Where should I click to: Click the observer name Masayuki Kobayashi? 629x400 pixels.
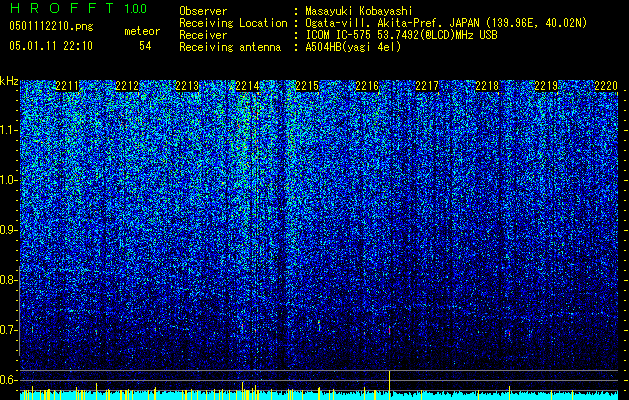(359, 11)
